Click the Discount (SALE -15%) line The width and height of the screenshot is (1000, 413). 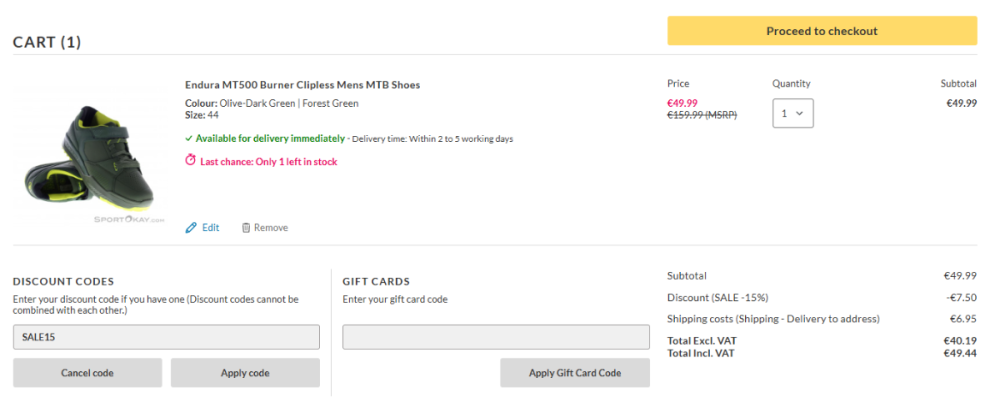click(717, 297)
